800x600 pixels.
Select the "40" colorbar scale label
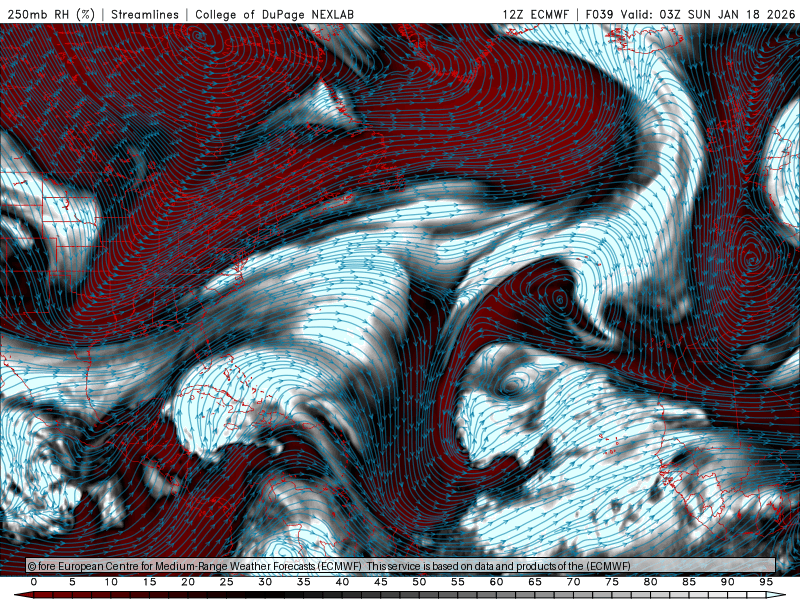(342, 582)
